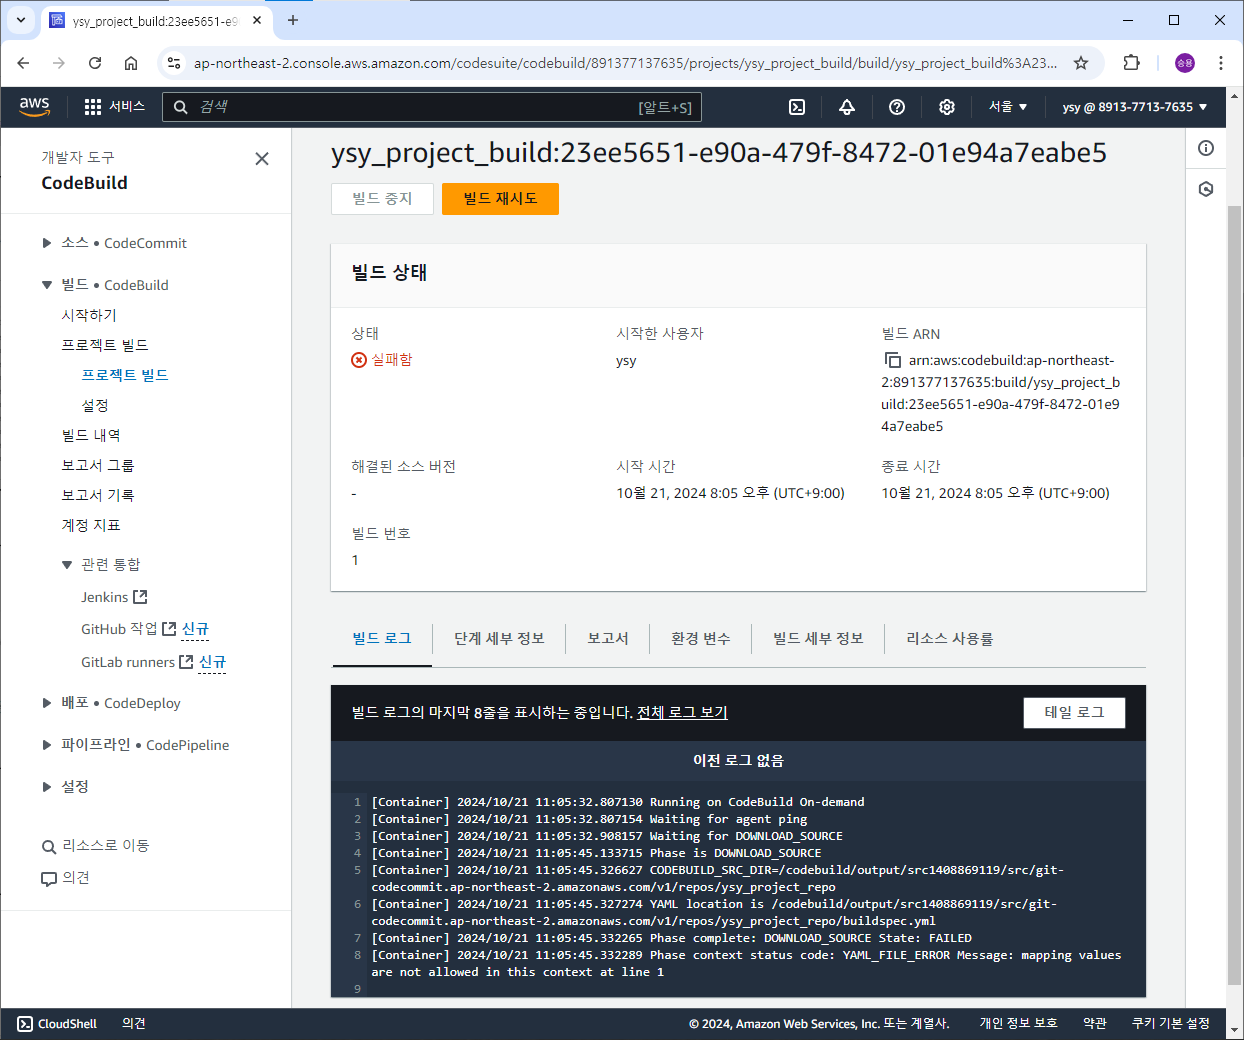Screen dimensions: 1244x1040
Task: Open the hexagon tools icon on right
Action: 1206,189
